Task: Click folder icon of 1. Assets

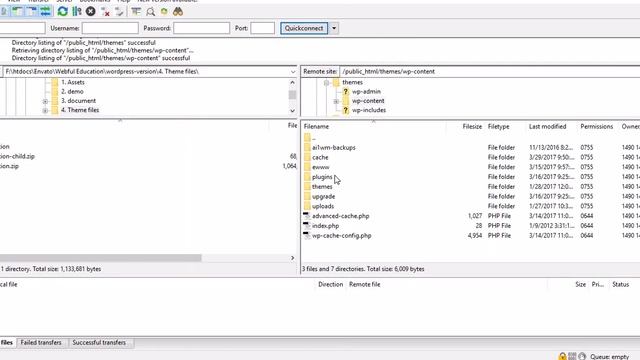Action: (x=55, y=82)
